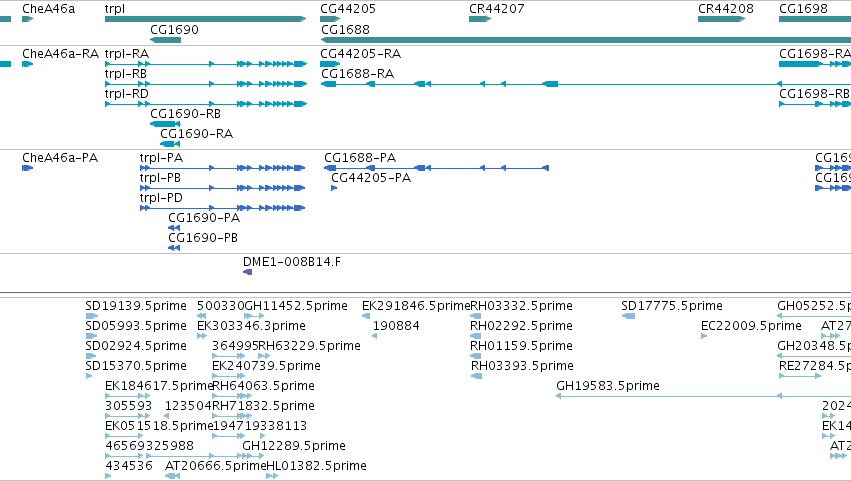Click EST 190884 label

click(x=396, y=326)
